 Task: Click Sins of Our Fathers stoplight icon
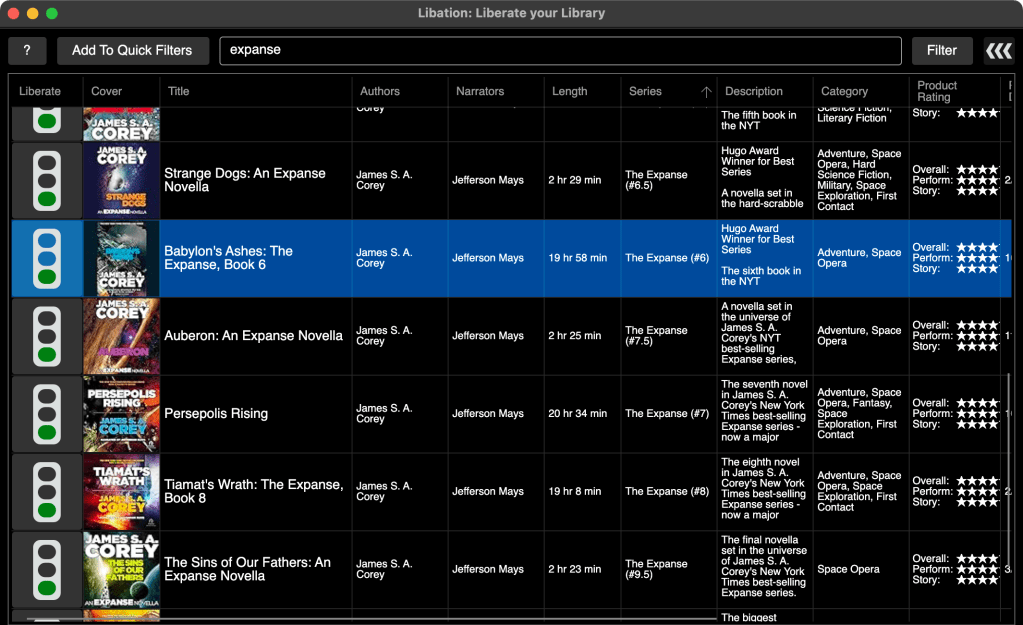(46, 569)
